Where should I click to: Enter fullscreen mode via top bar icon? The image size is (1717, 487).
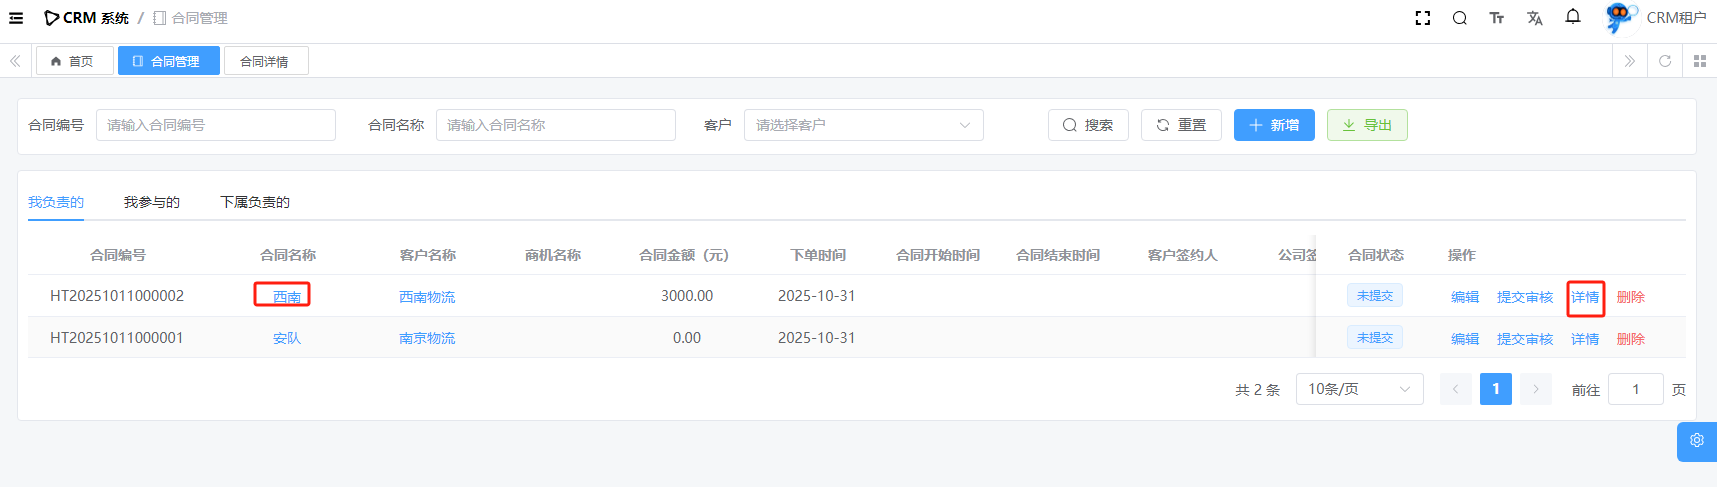coord(1423,18)
